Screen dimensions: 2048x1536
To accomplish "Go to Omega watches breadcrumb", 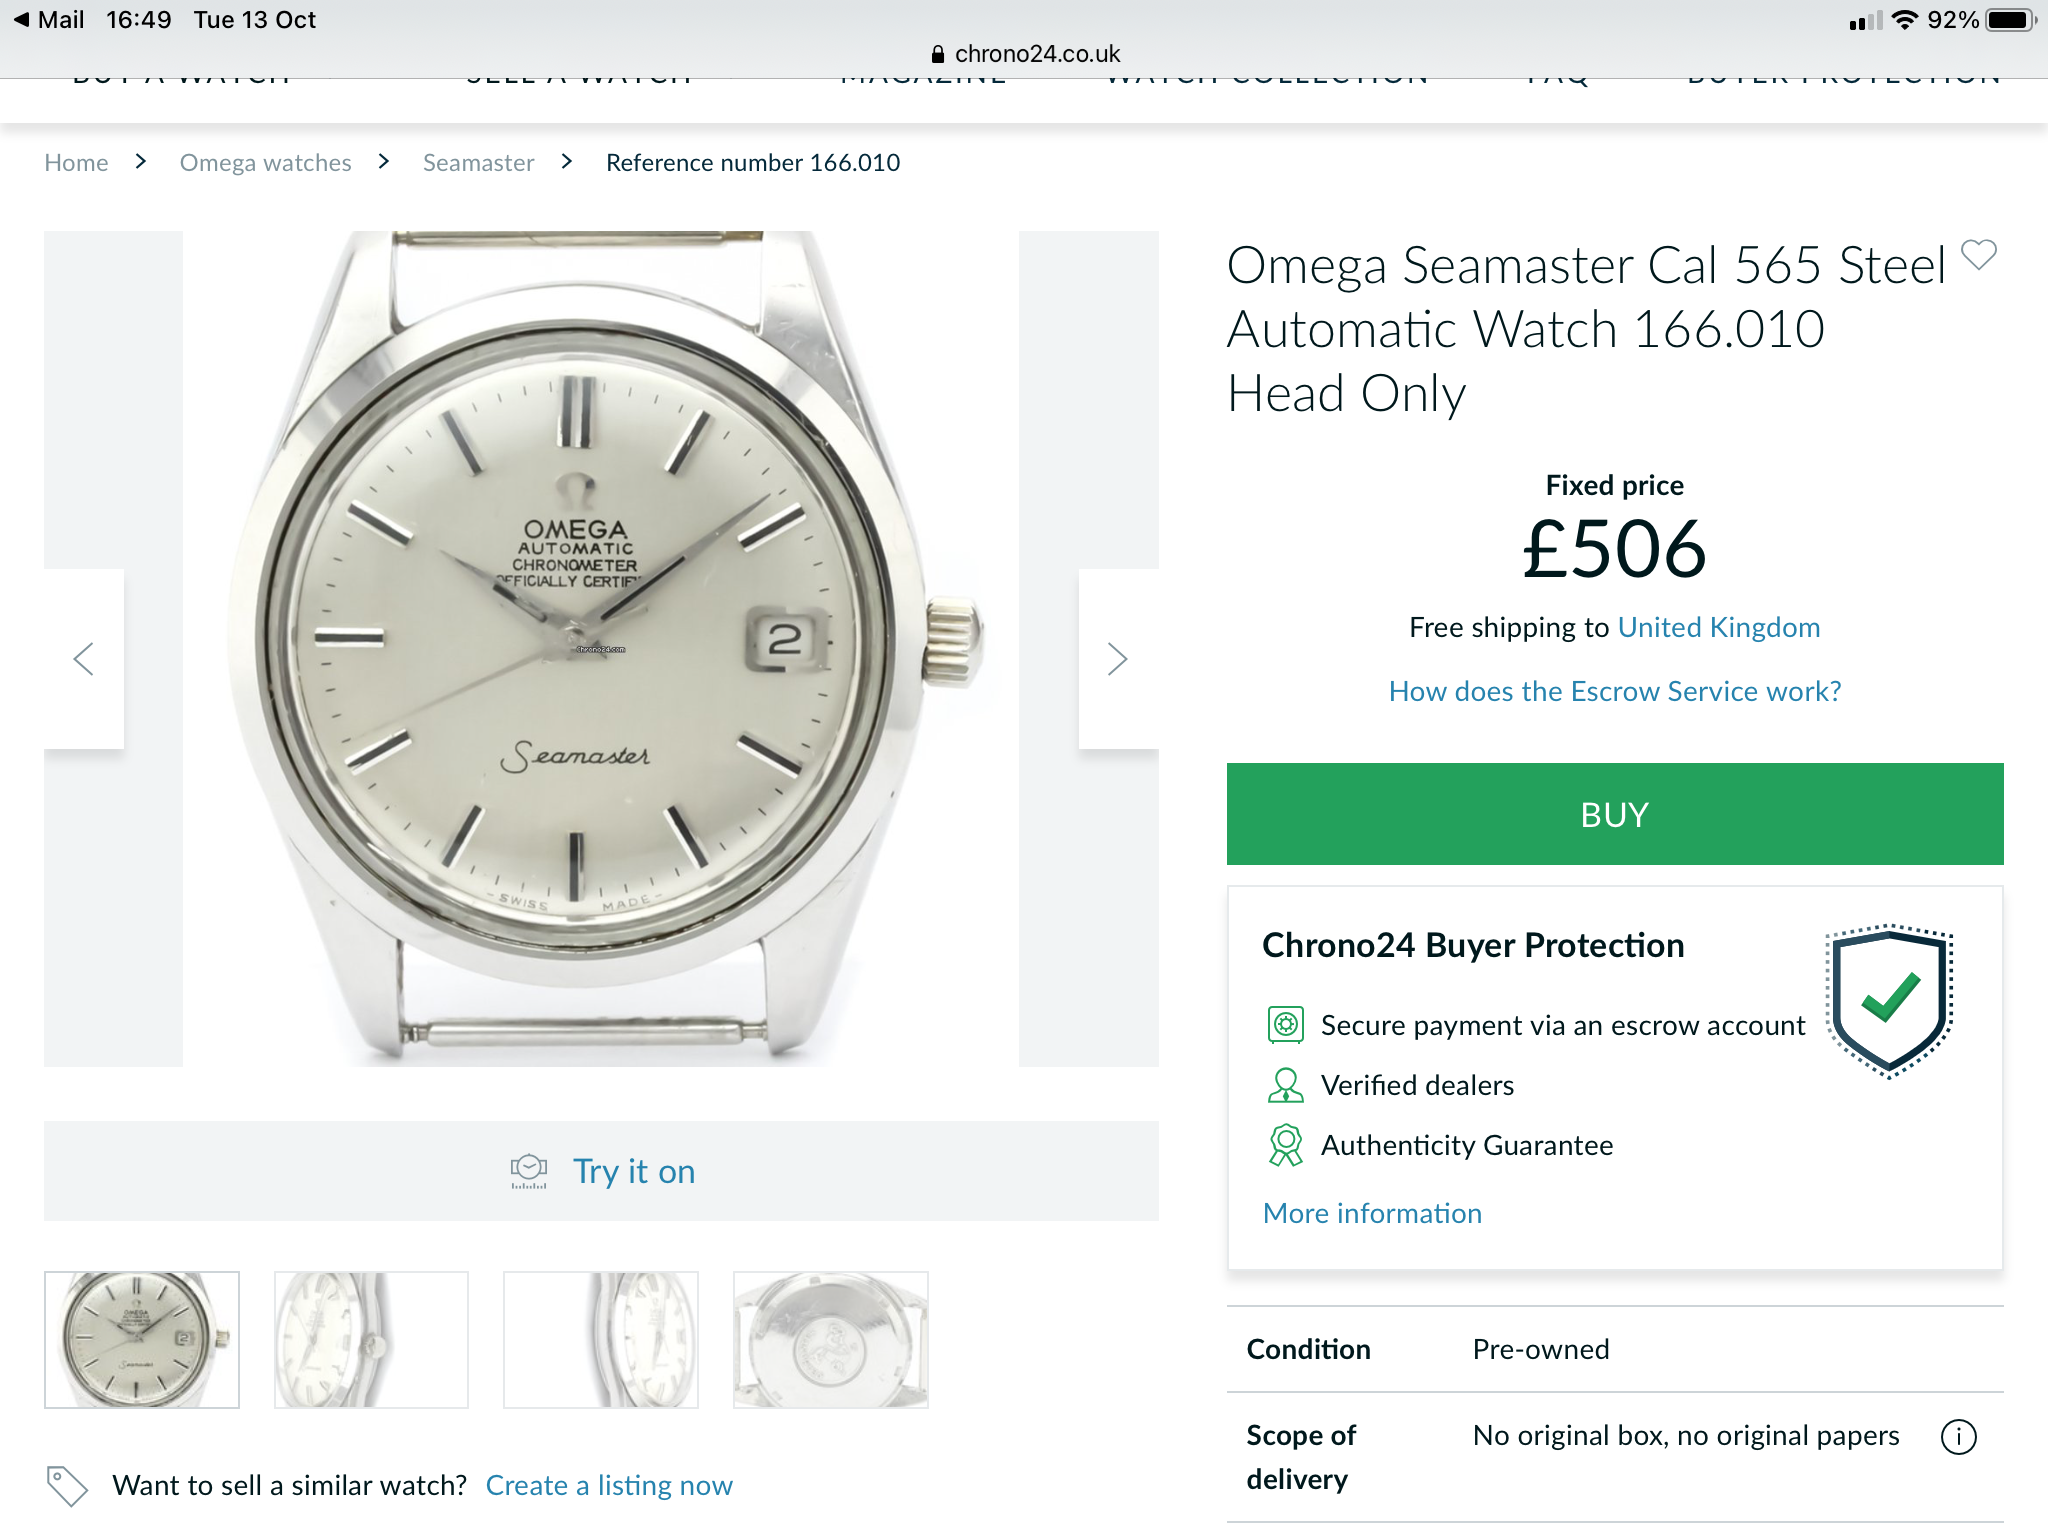I will [265, 163].
